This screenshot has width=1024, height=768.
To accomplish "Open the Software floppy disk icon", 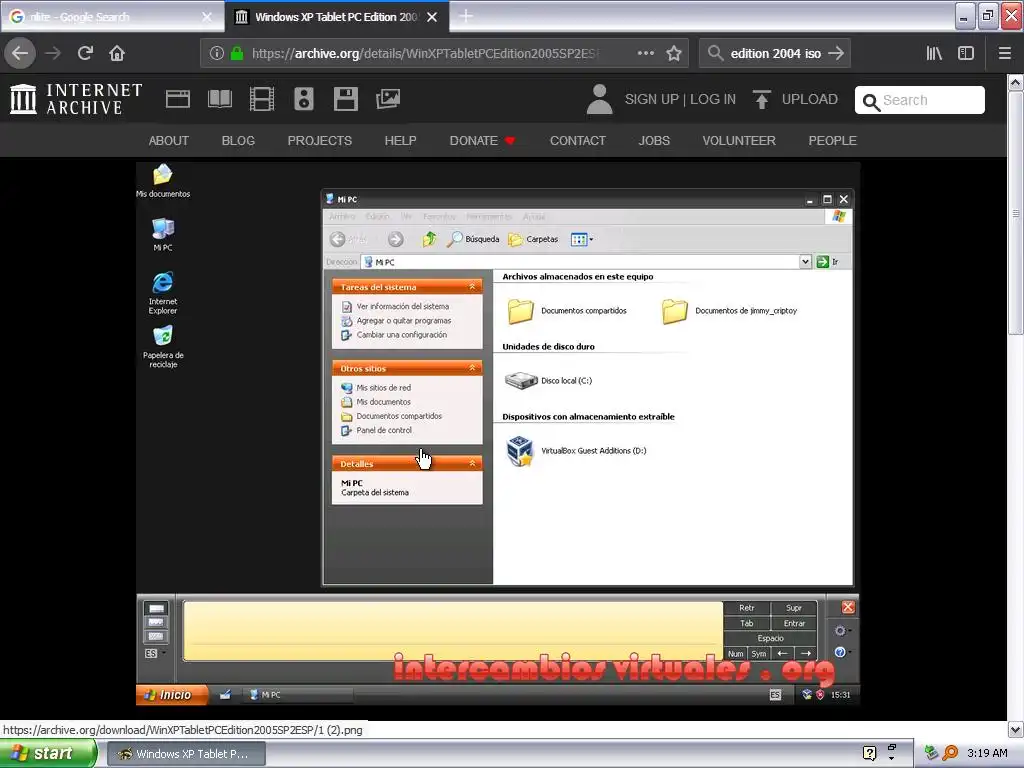I will (345, 99).
